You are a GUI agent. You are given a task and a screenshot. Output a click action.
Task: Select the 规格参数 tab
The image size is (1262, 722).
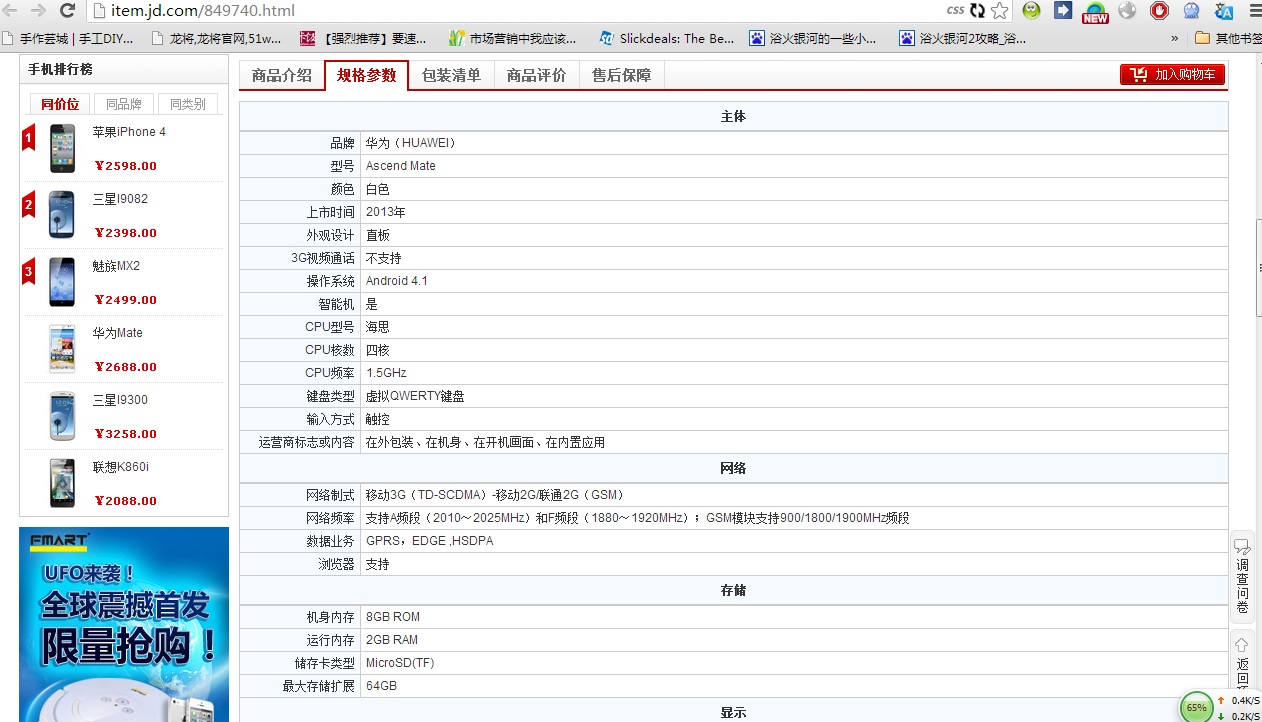click(x=367, y=75)
